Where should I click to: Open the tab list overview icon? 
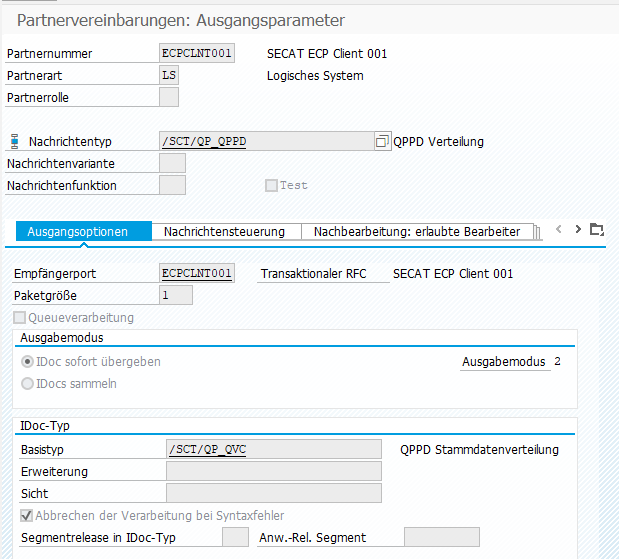point(597,230)
